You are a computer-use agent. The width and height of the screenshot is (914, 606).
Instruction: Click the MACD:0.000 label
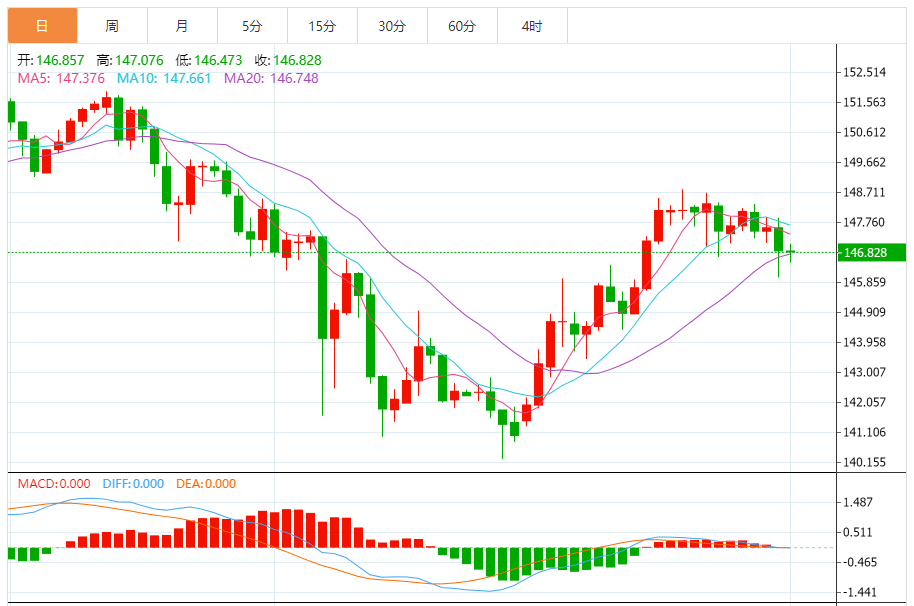coord(54,484)
